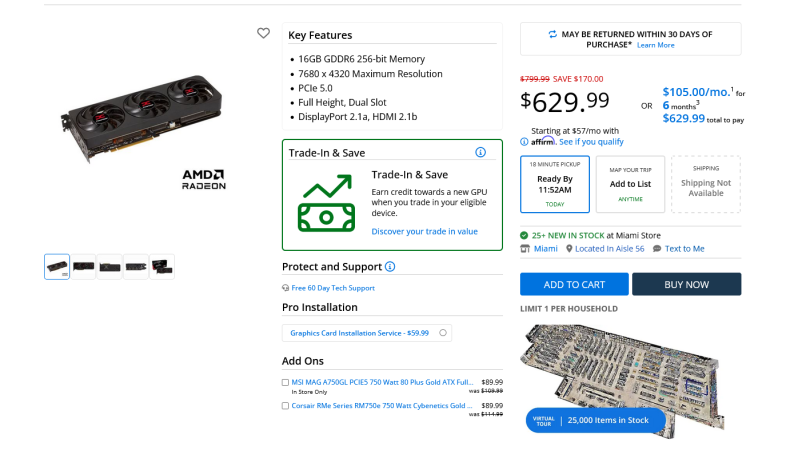Select the second product thumbnail image
This screenshot has width=810, height=463.
click(83, 267)
